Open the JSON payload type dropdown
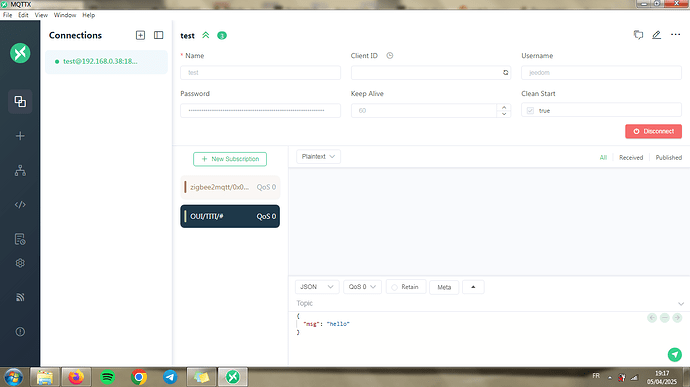The width and height of the screenshot is (690, 387). pos(317,287)
